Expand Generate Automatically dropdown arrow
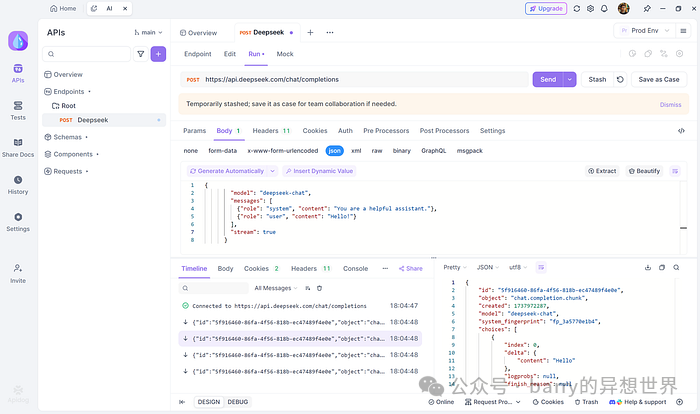The height and width of the screenshot is (414, 700). click(x=272, y=171)
